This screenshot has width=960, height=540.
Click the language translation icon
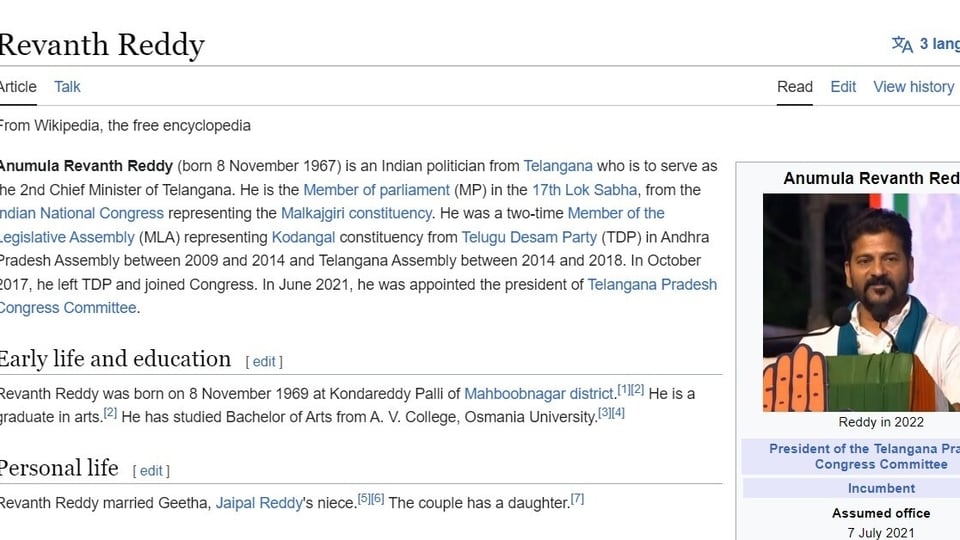pyautogui.click(x=902, y=45)
